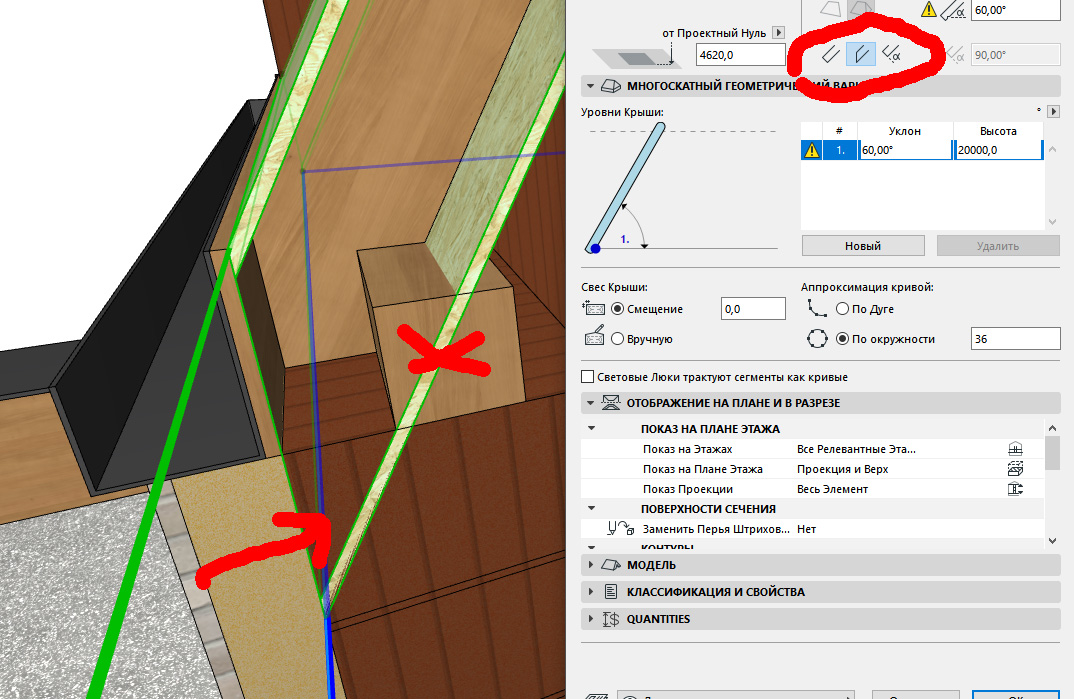This screenshot has width=1074, height=699.
Task: Collapse the ПОКАЗ НА ПЛАНЕ ЭТАЖА group
Action: click(591, 429)
